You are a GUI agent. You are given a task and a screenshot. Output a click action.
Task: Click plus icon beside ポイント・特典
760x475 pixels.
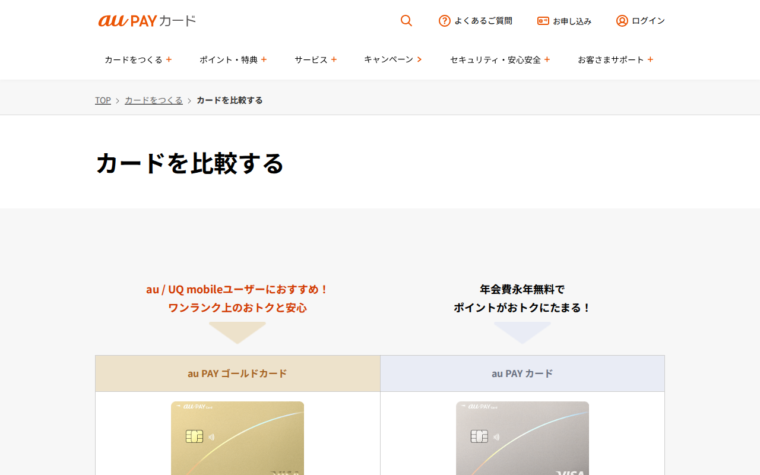[264, 60]
